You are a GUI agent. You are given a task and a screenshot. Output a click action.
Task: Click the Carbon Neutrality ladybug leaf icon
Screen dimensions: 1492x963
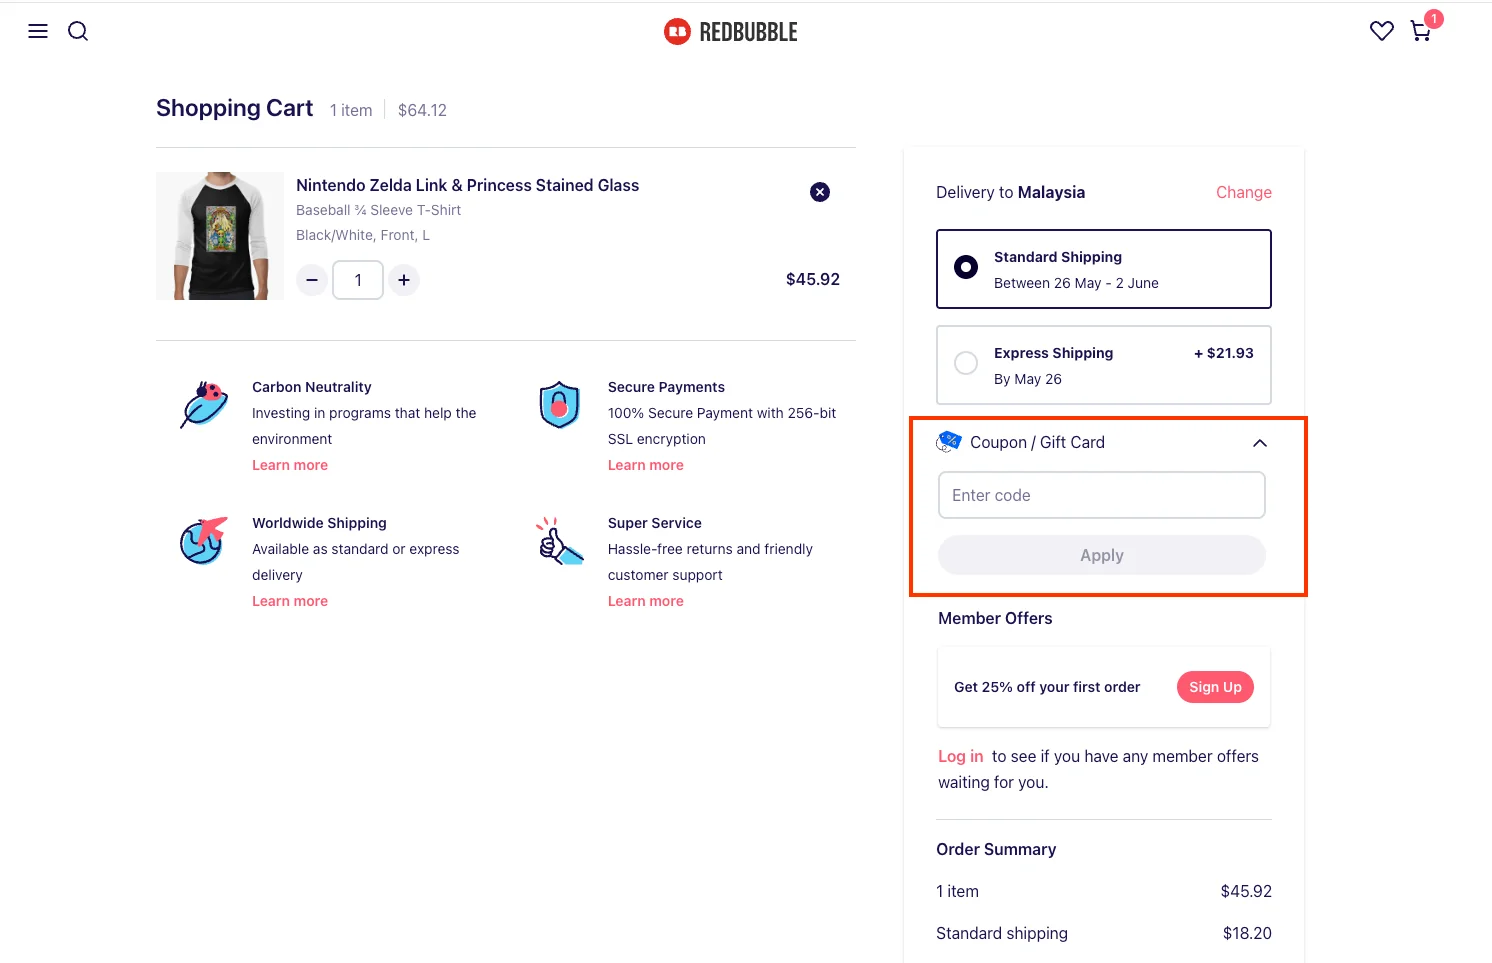tap(205, 404)
